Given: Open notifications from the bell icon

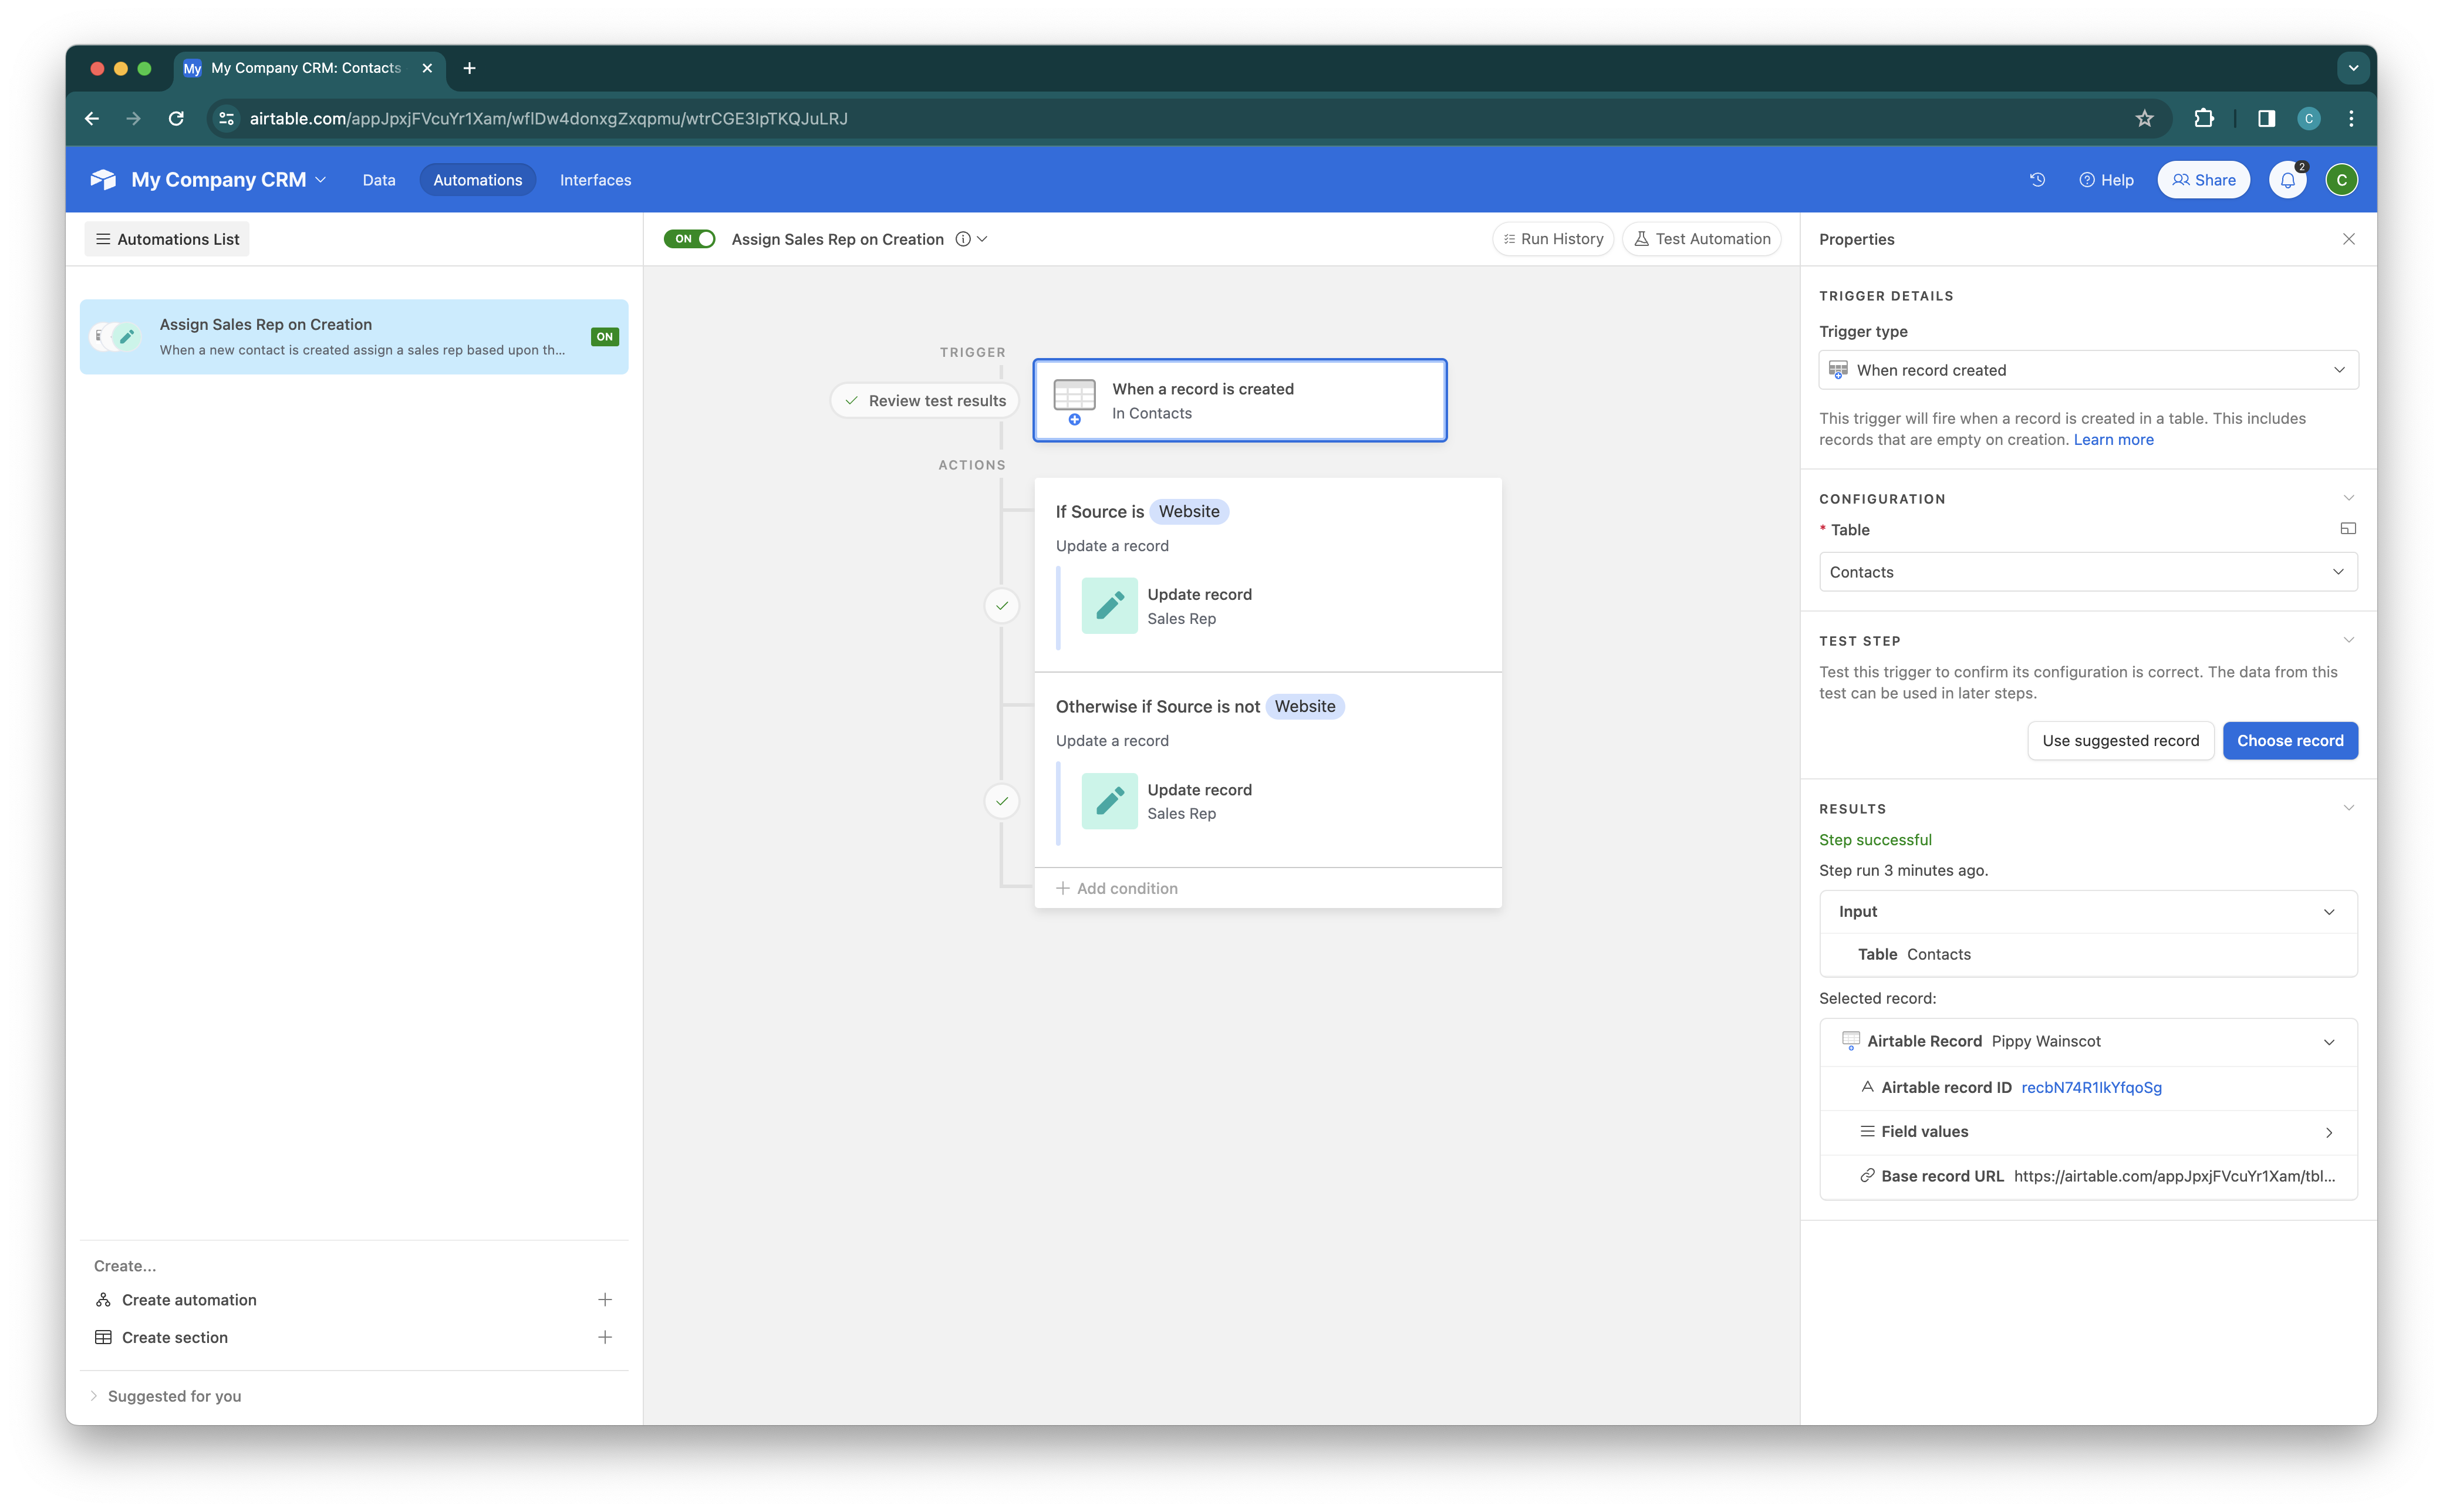Looking at the screenshot, I should tap(2288, 179).
